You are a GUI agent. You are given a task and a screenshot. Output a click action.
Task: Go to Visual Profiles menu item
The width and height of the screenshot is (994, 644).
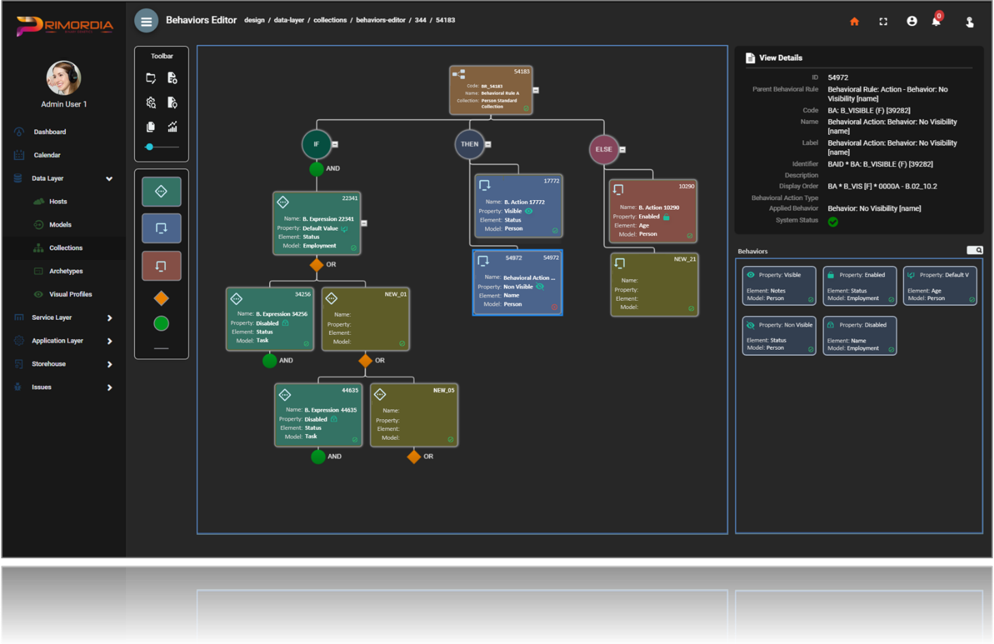70,294
